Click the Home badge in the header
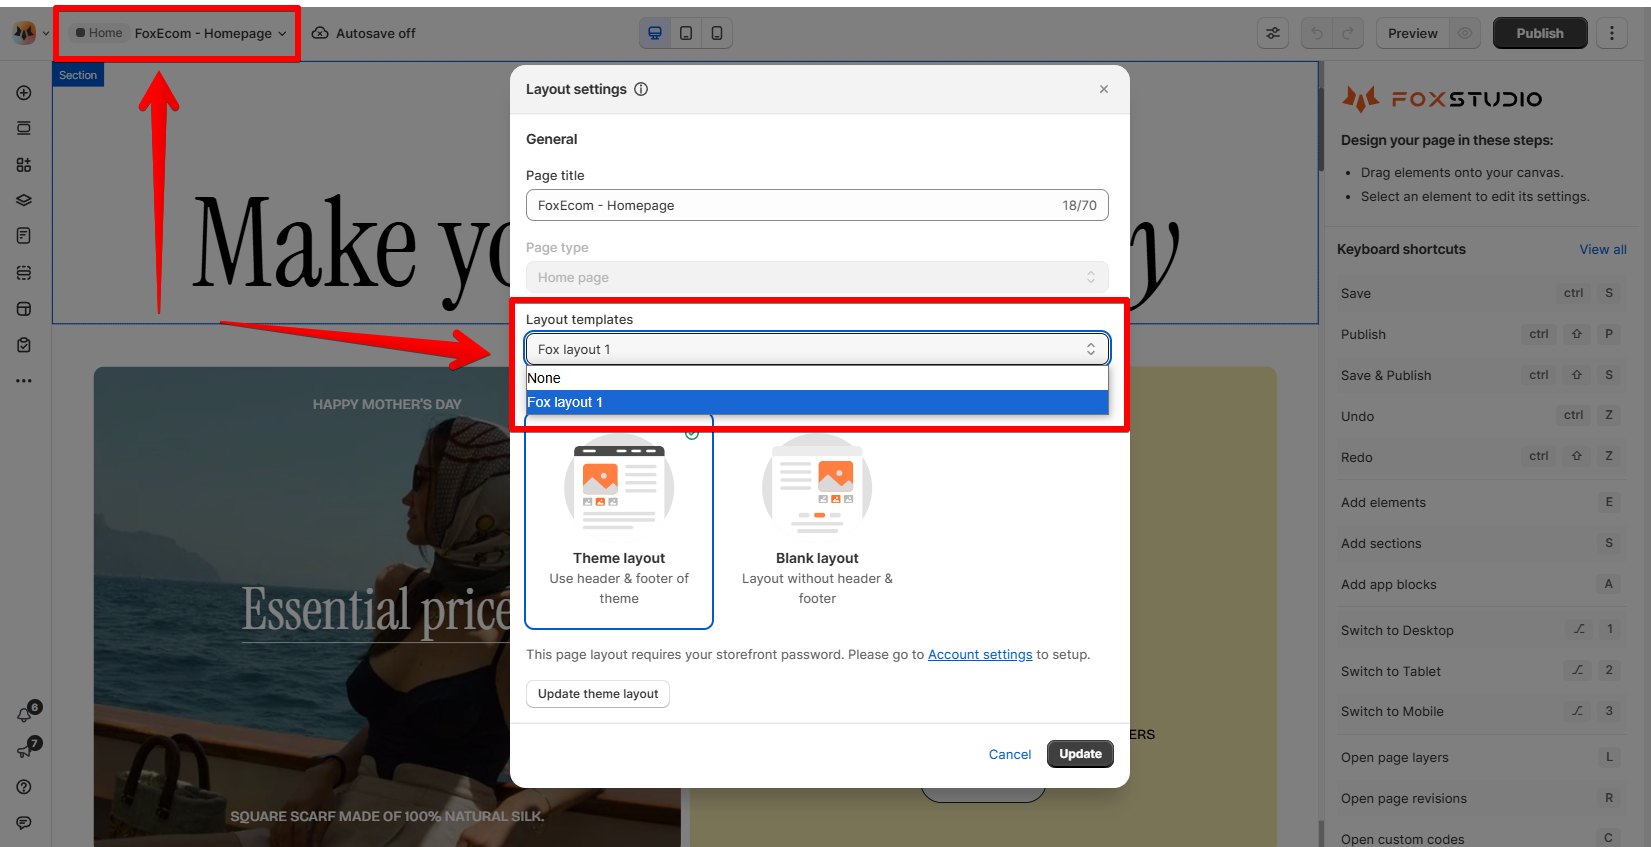The width and height of the screenshot is (1651, 847). [x=99, y=33]
